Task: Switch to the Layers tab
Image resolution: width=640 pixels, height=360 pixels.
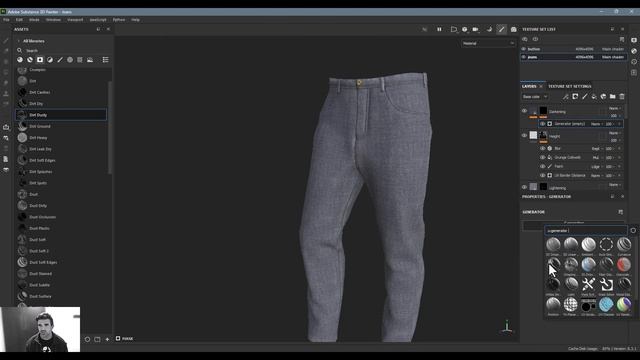Action: pyautogui.click(x=529, y=87)
